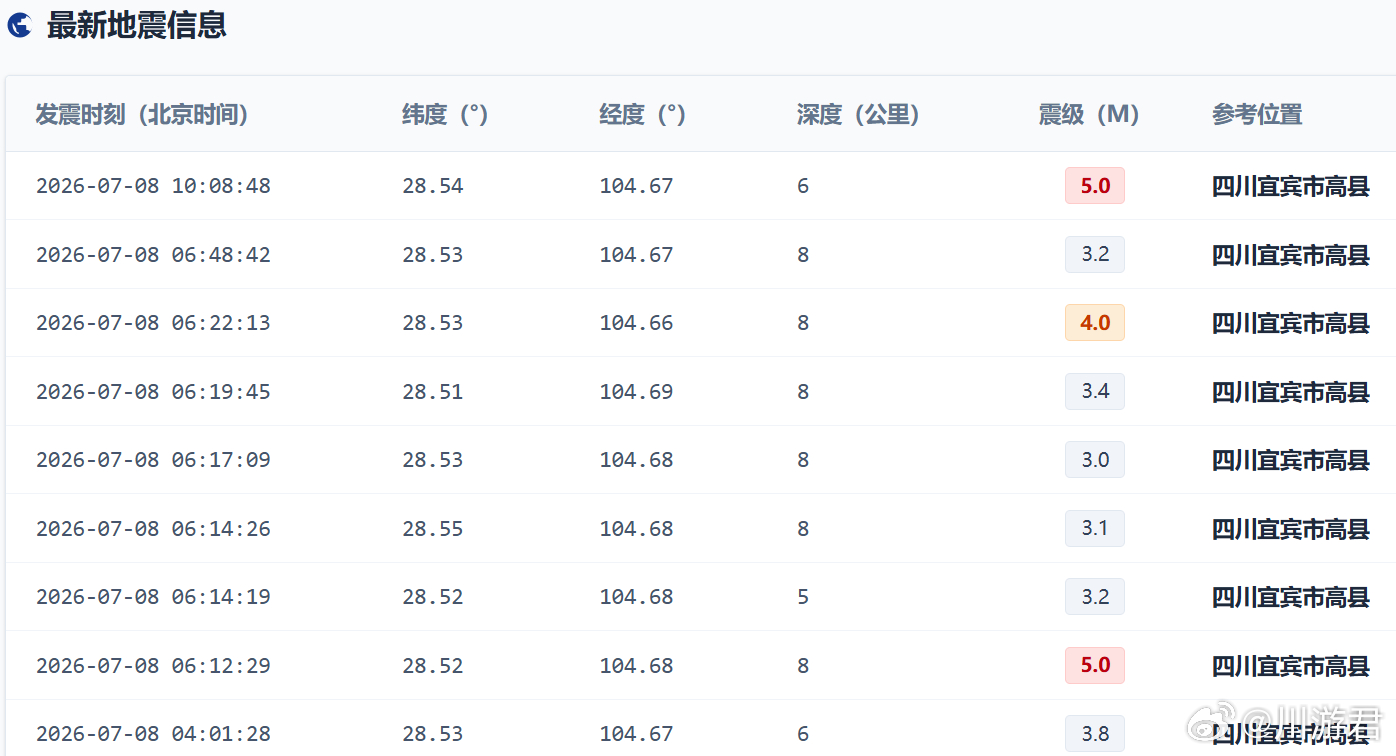Screen dimensions: 1396x756
Task: Click the 震级 (M) column header
Action: point(1089,115)
